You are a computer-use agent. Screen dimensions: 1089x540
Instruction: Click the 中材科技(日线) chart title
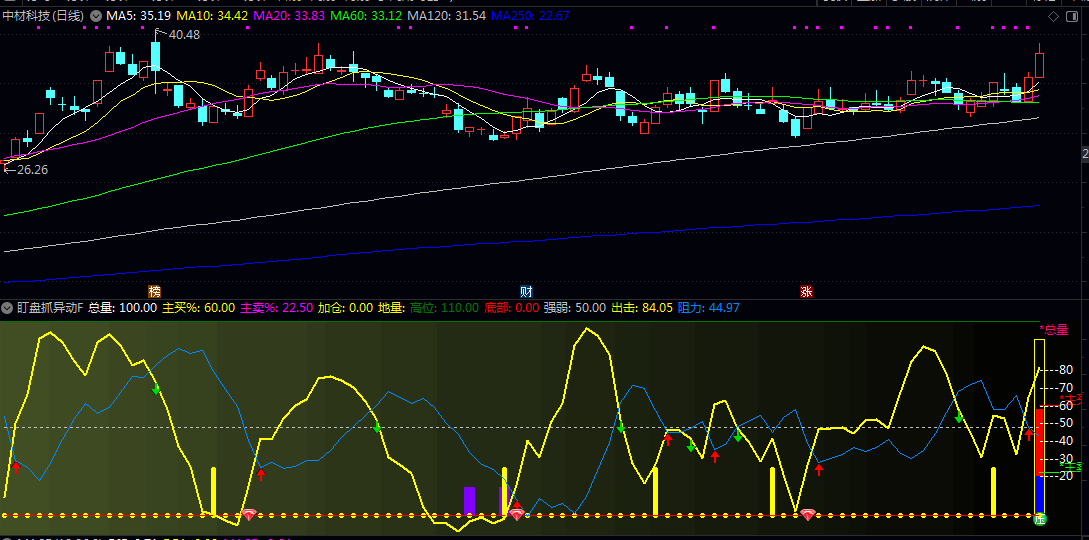44,16
